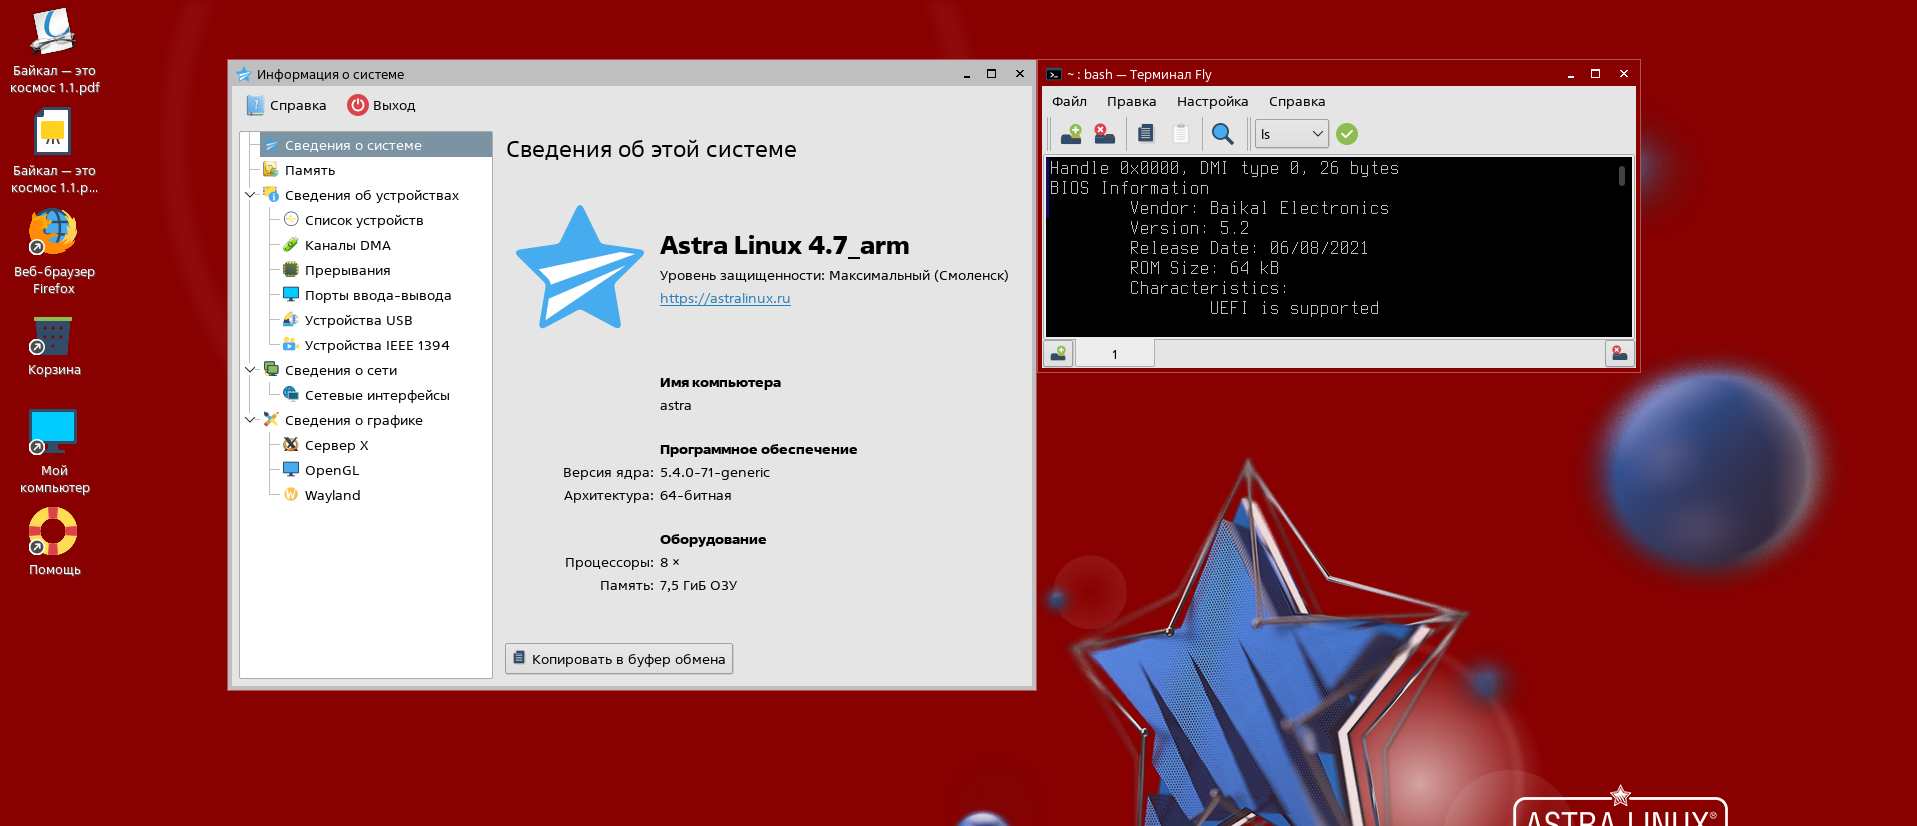1917x826 pixels.
Task: Click 64-битная architecture value
Action: 695,495
